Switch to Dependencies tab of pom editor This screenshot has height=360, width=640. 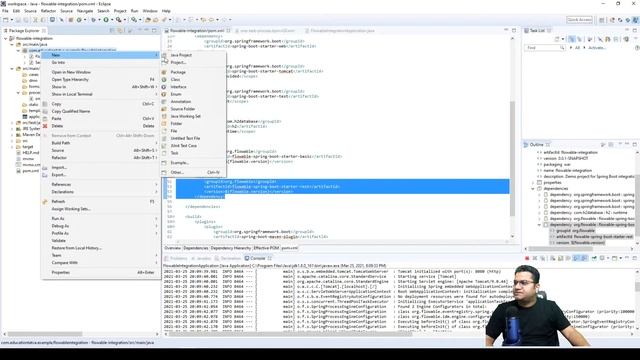(196, 248)
